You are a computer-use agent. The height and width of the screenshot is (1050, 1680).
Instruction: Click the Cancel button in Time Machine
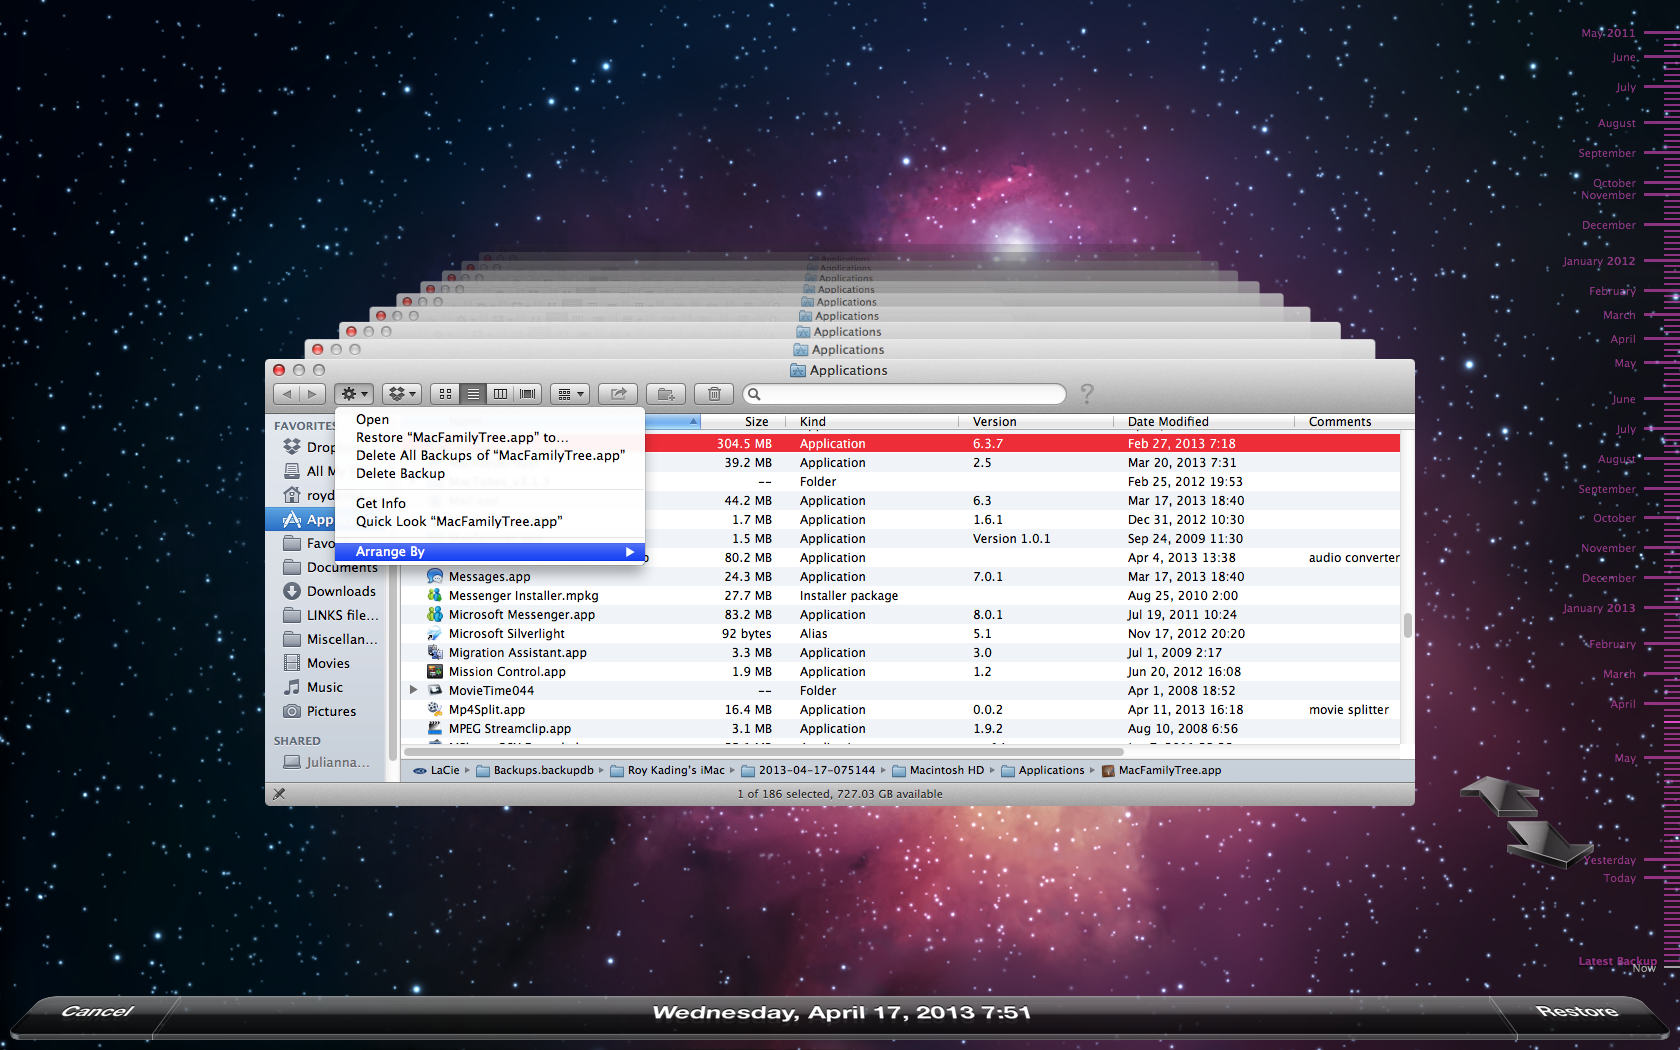[97, 1012]
